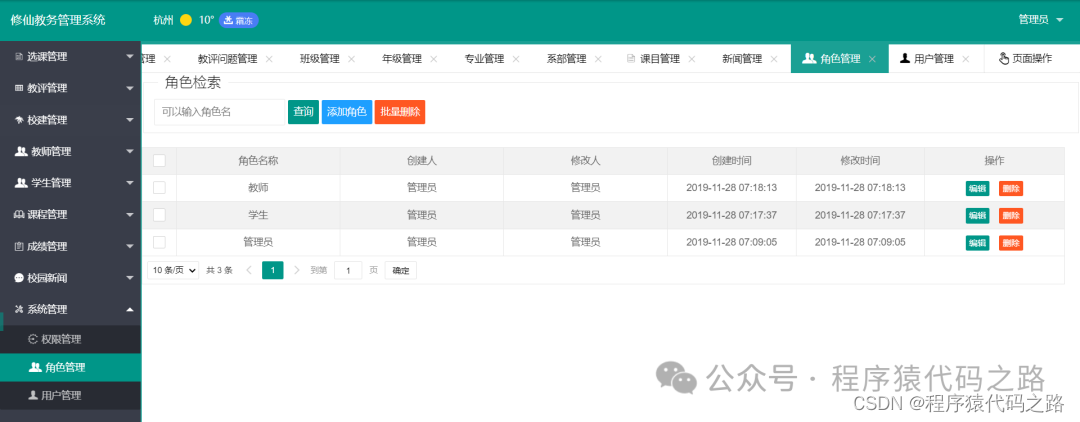
Task: Click the 页面操作 hand pointer icon
Action: (x=1004, y=59)
